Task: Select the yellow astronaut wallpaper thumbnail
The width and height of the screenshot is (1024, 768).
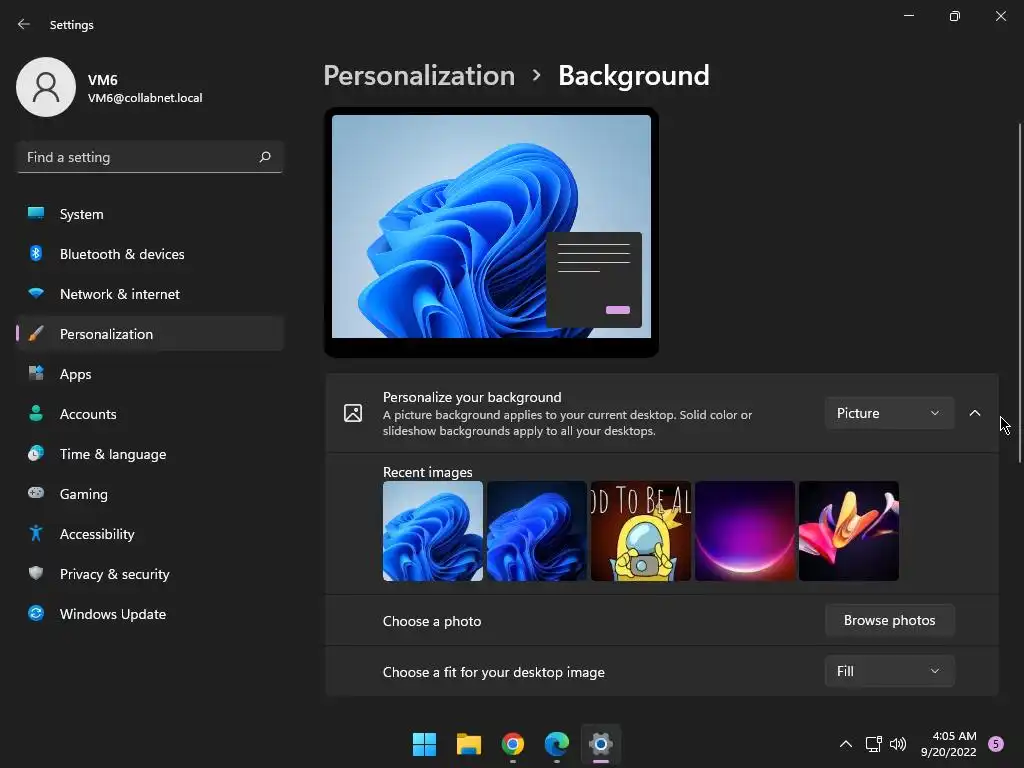Action: [x=641, y=531]
